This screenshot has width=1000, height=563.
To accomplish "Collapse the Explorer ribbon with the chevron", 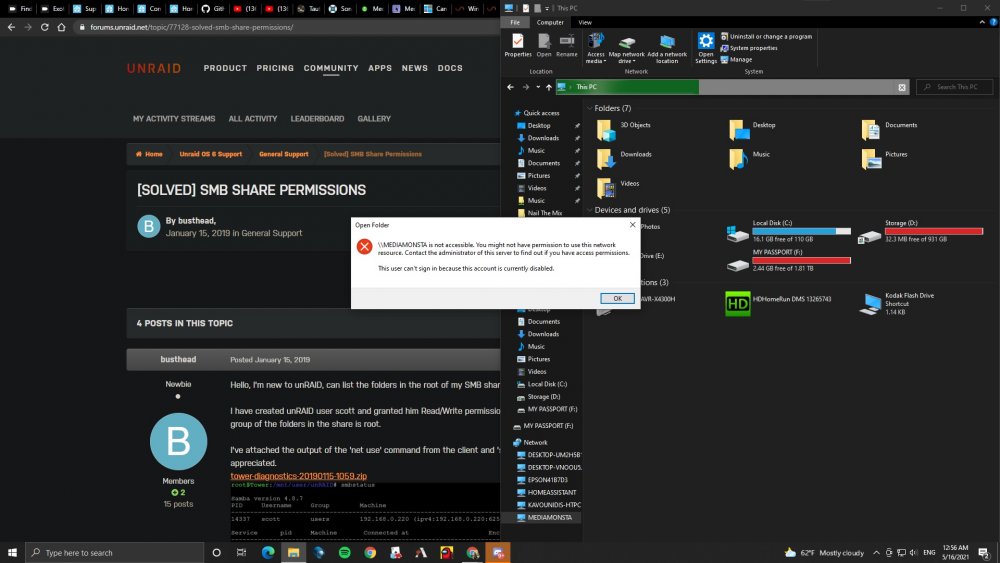I will click(982, 22).
